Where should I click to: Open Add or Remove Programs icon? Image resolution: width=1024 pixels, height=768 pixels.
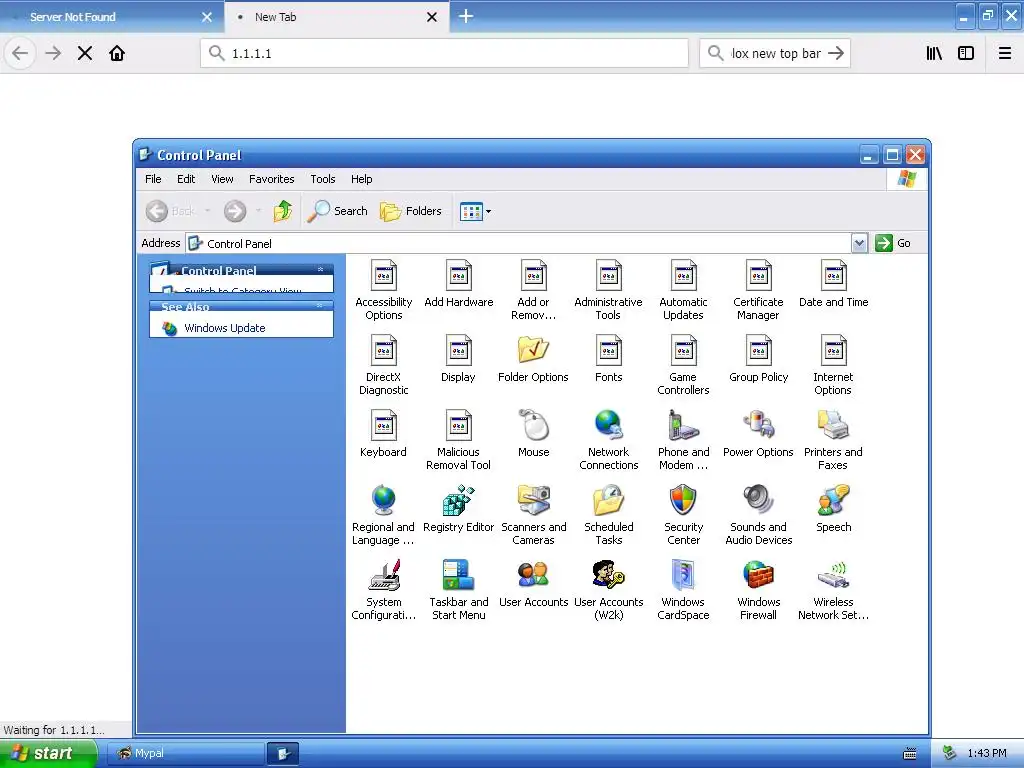tap(534, 290)
